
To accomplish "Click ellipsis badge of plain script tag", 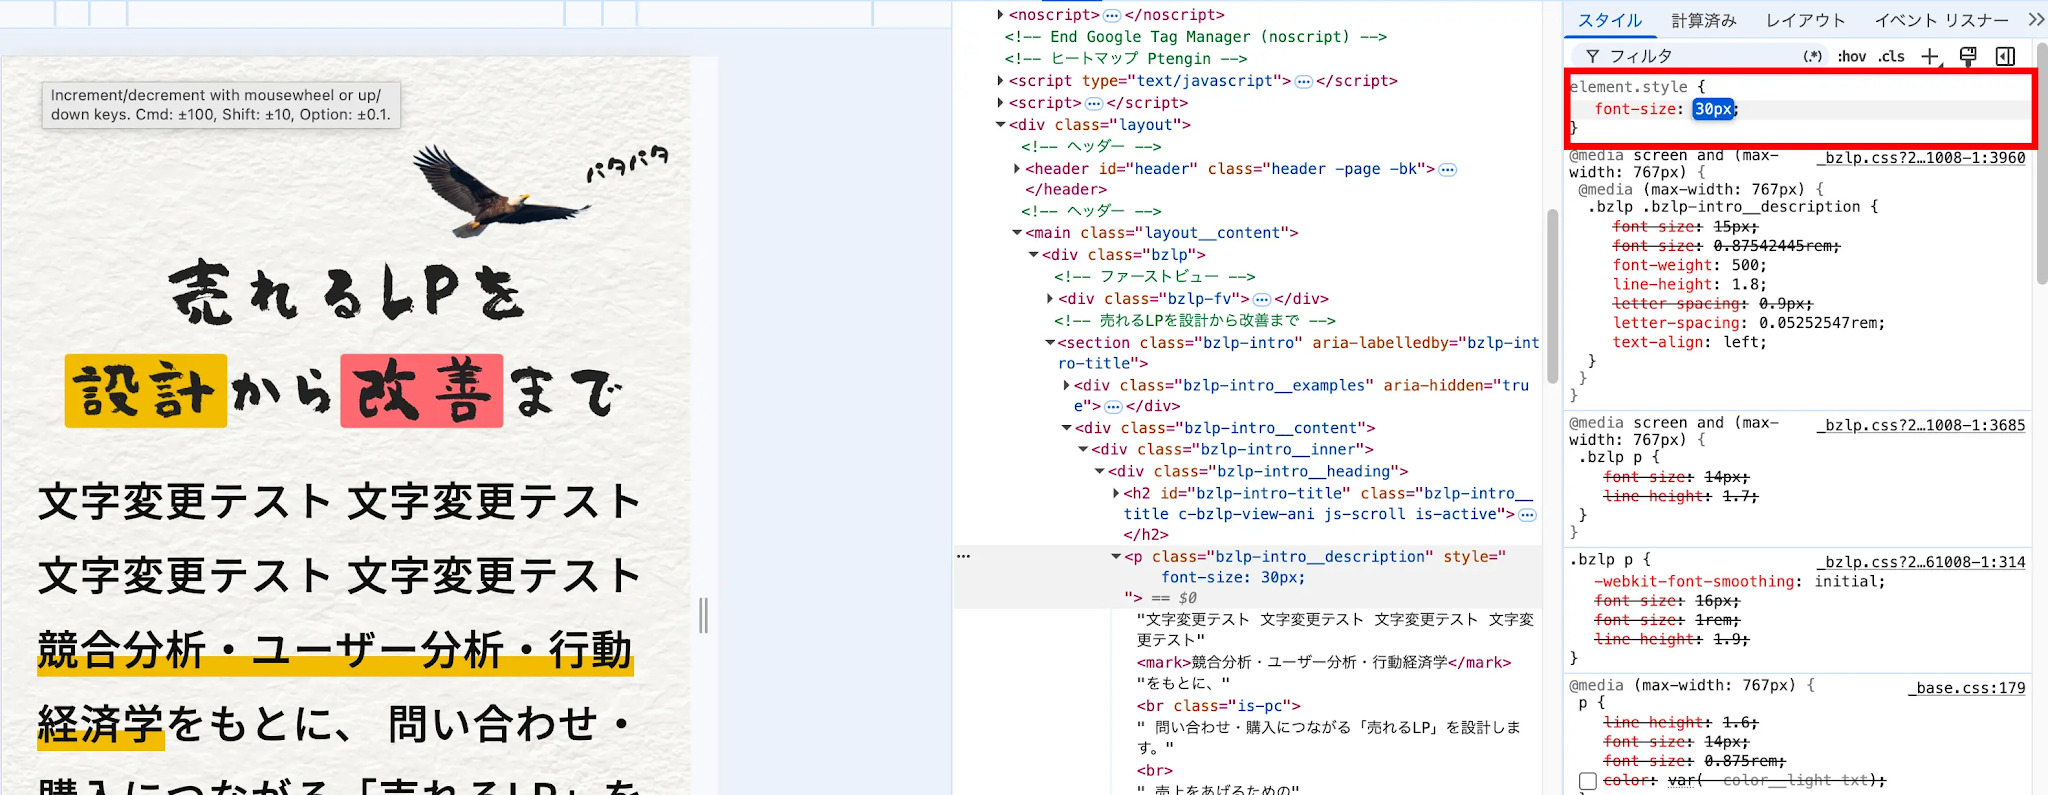I will coord(1094,103).
